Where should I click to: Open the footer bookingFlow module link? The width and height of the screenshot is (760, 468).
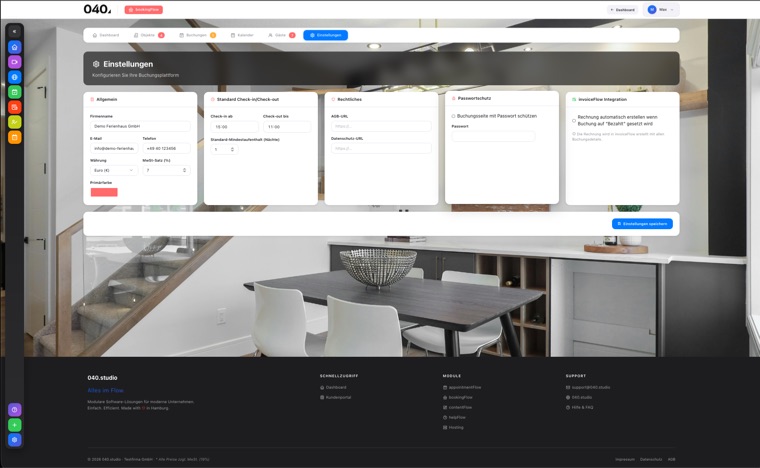tap(458, 397)
